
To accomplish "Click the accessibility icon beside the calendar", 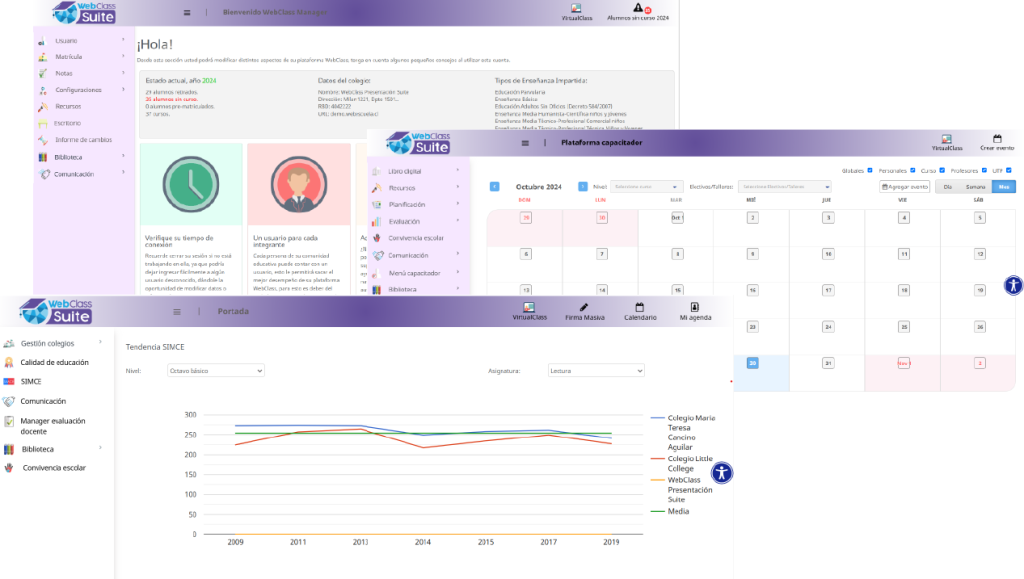I will coord(1014,285).
